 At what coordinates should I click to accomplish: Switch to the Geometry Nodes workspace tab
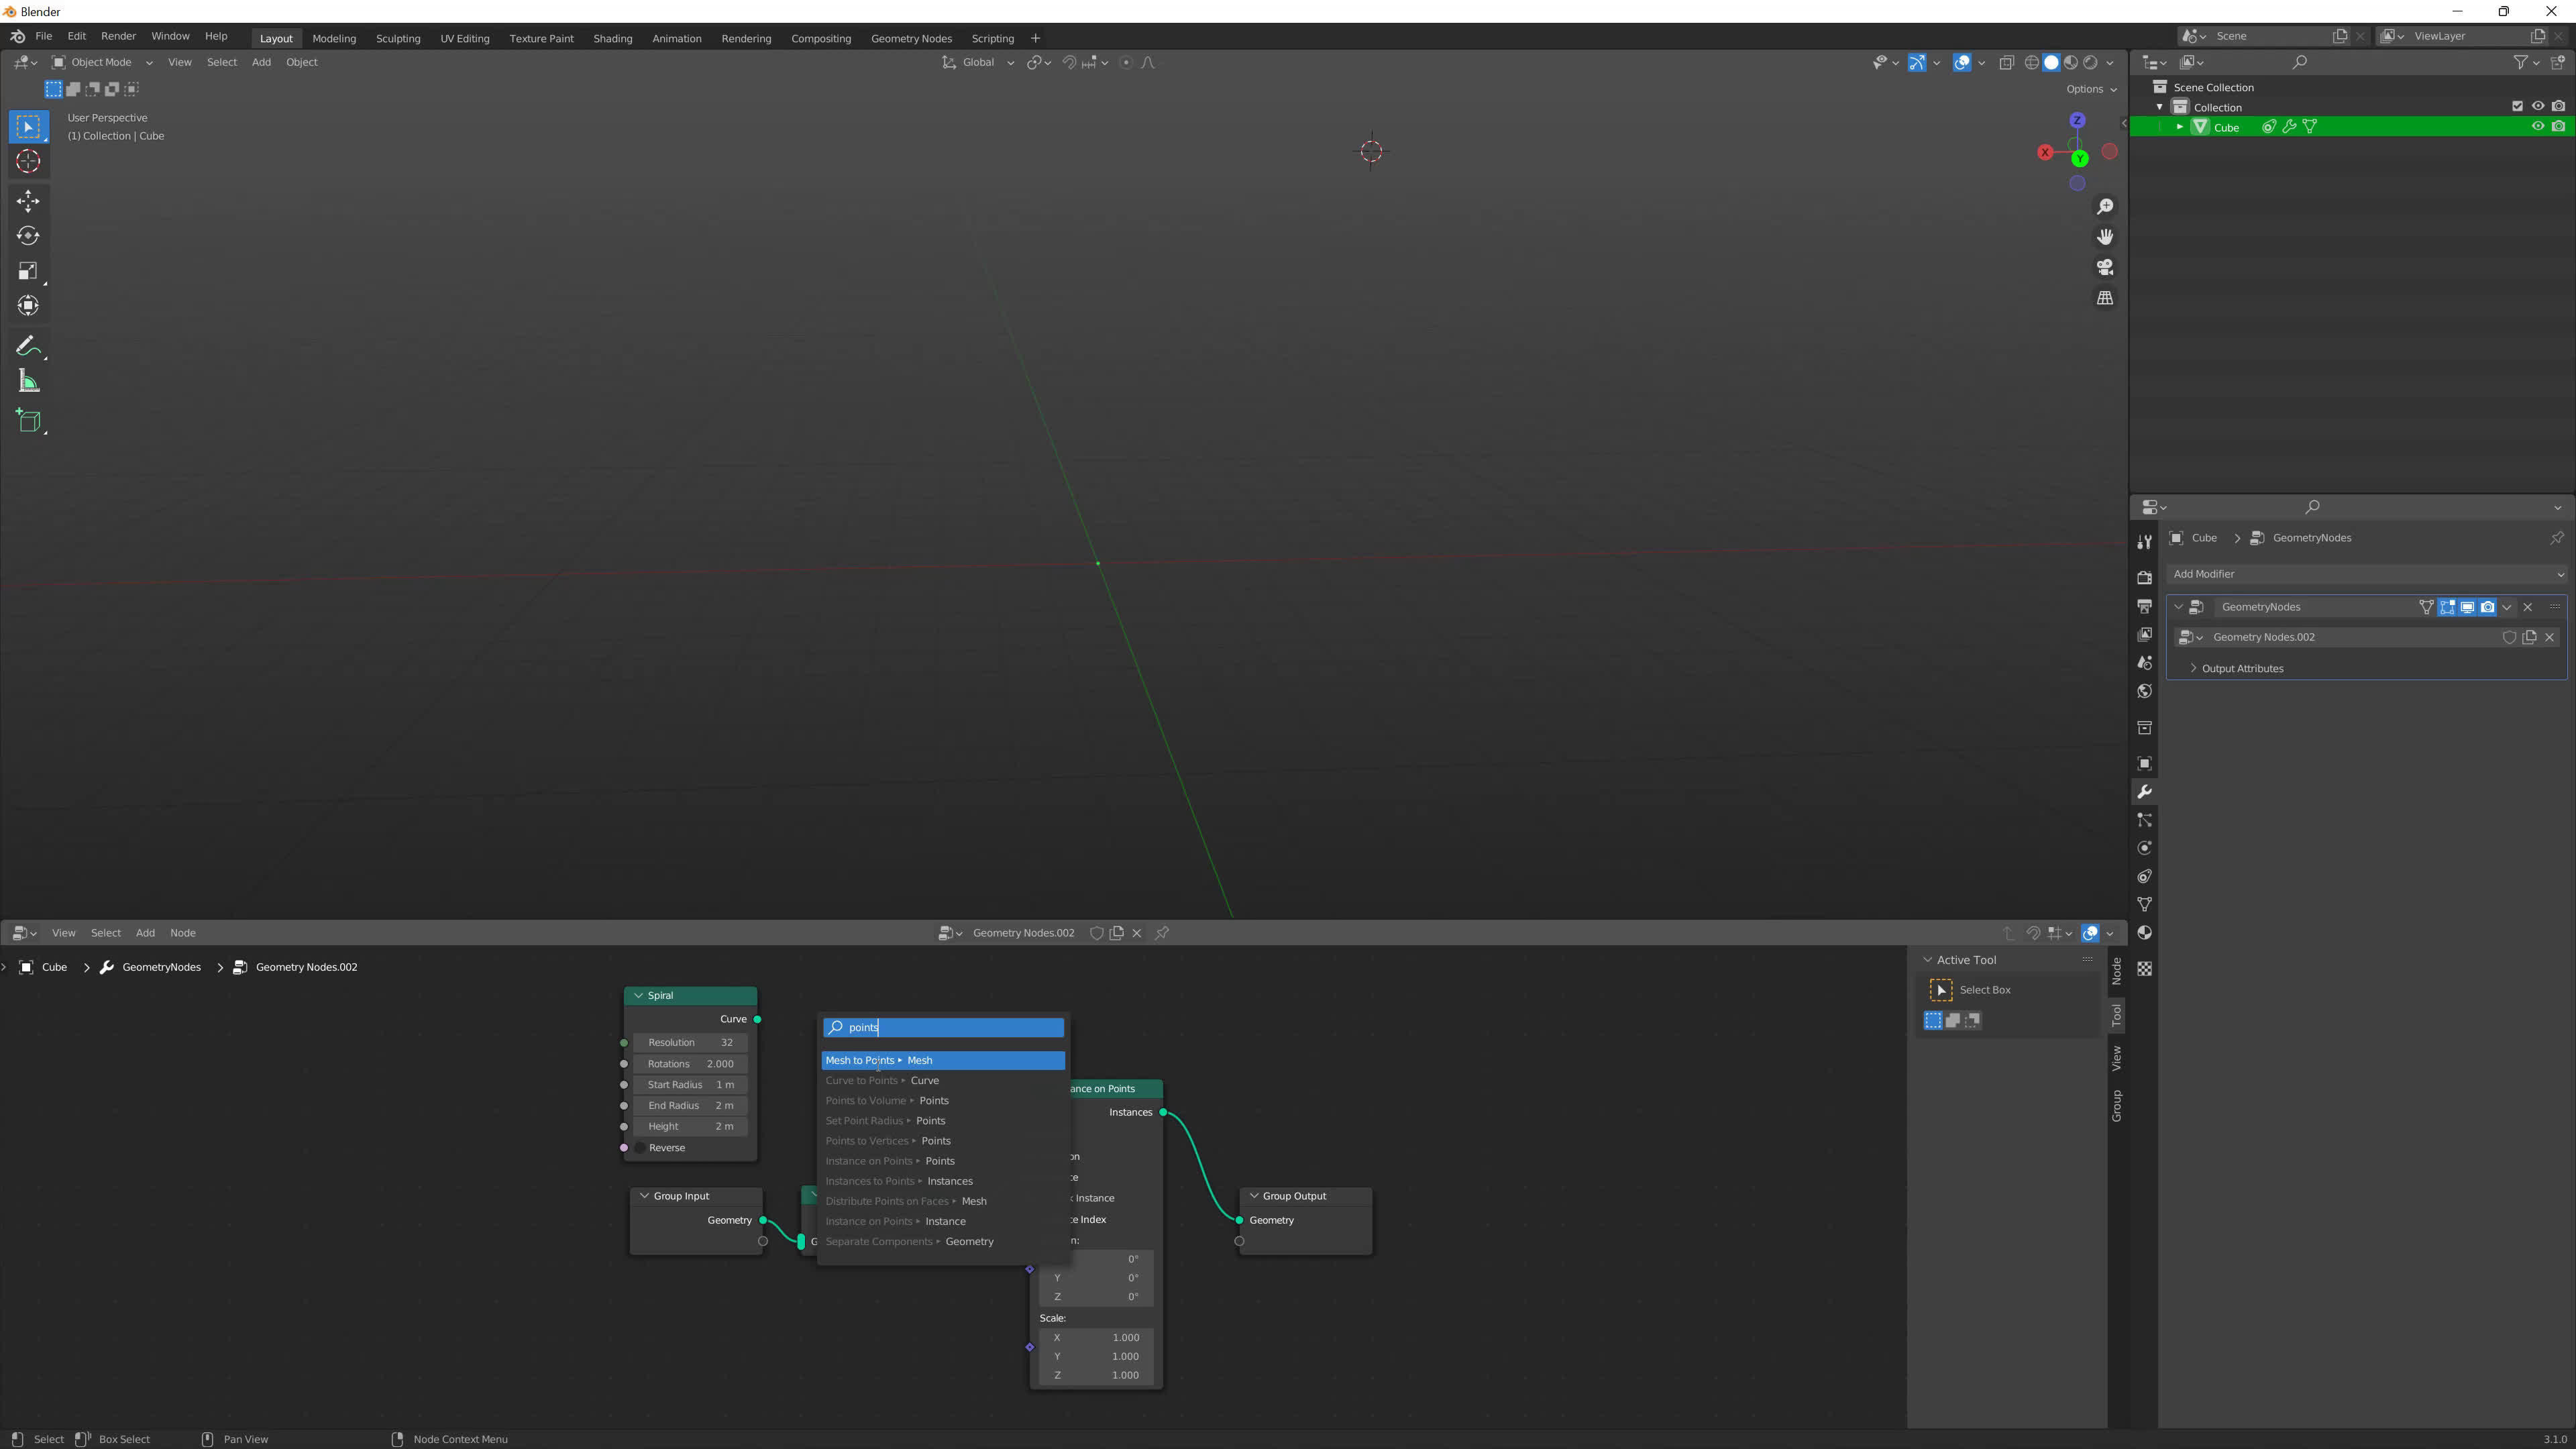(x=910, y=38)
